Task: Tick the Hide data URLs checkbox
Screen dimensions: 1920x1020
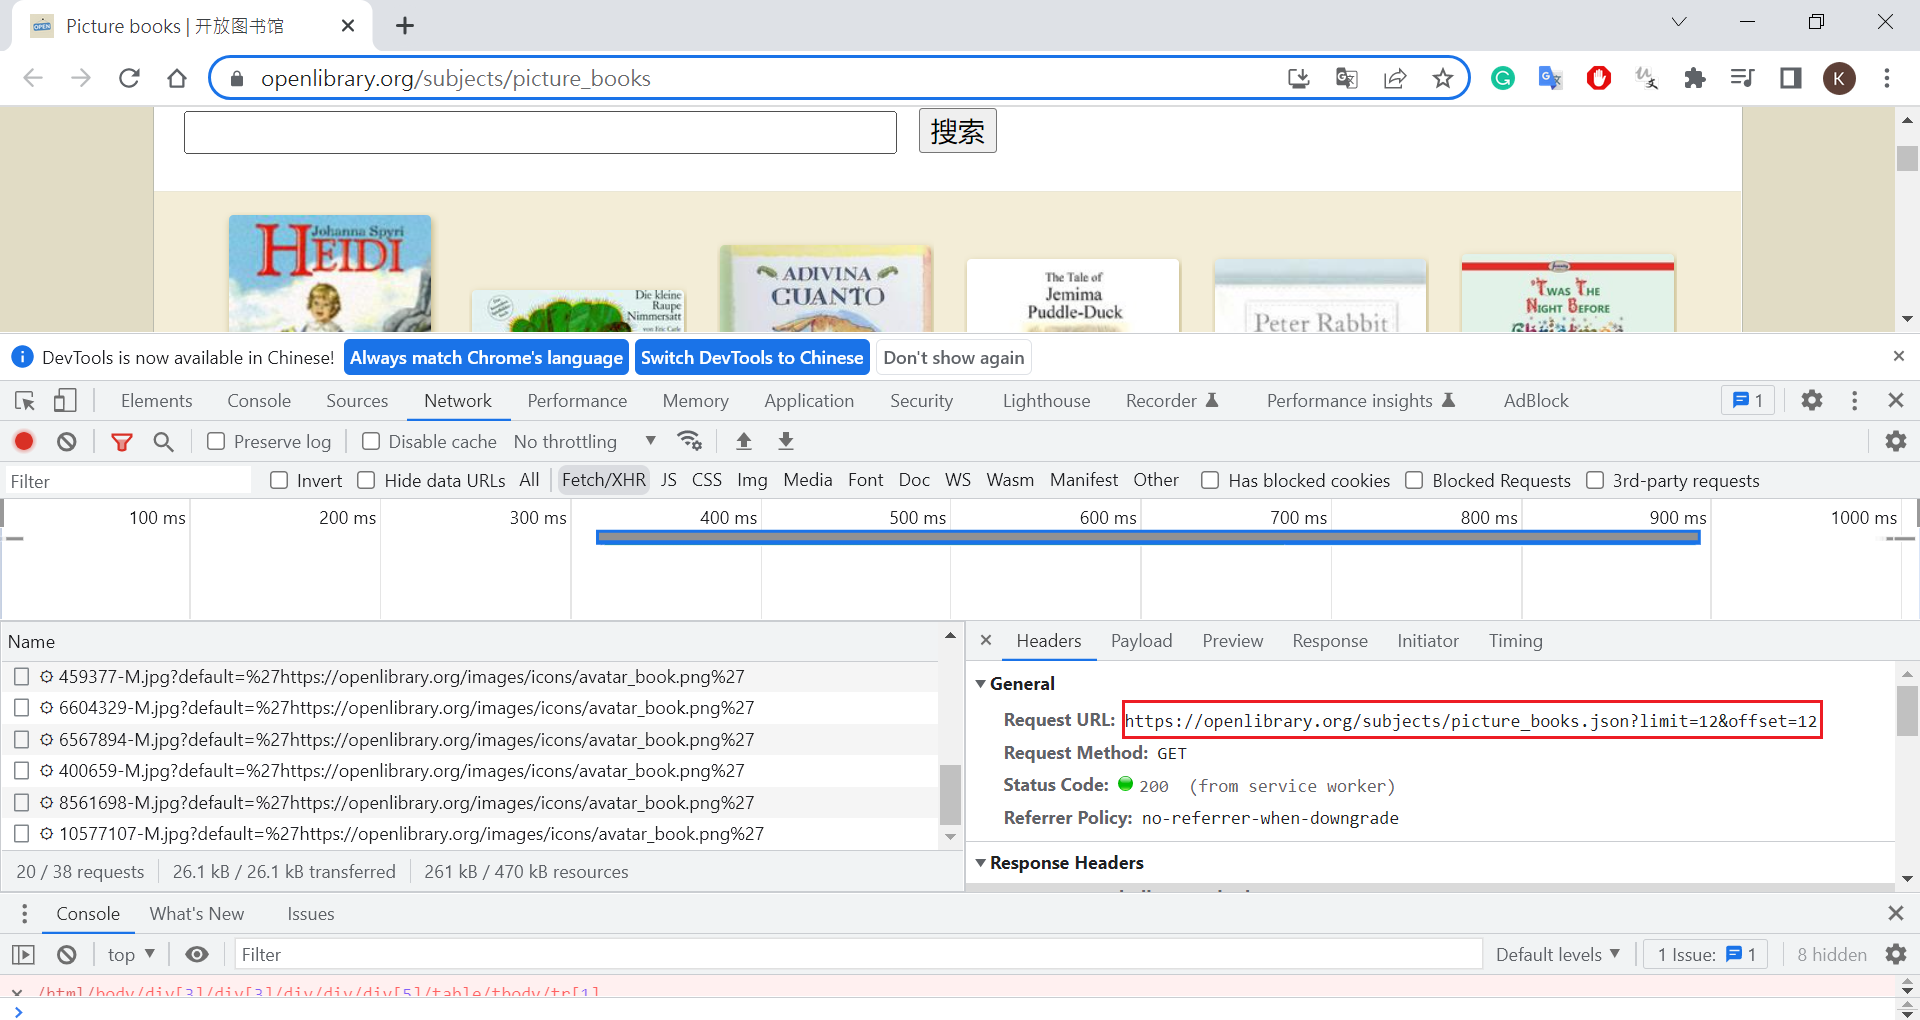Action: pyautogui.click(x=367, y=481)
